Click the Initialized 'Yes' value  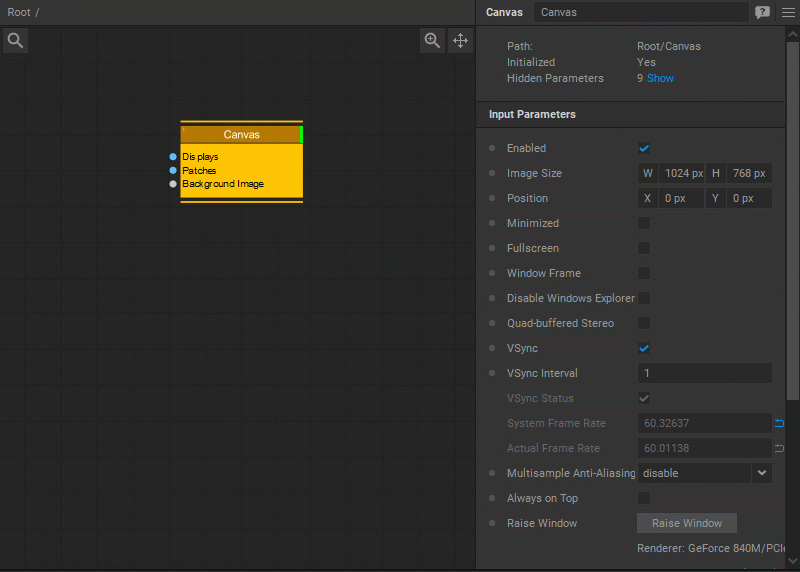pyautogui.click(x=646, y=62)
